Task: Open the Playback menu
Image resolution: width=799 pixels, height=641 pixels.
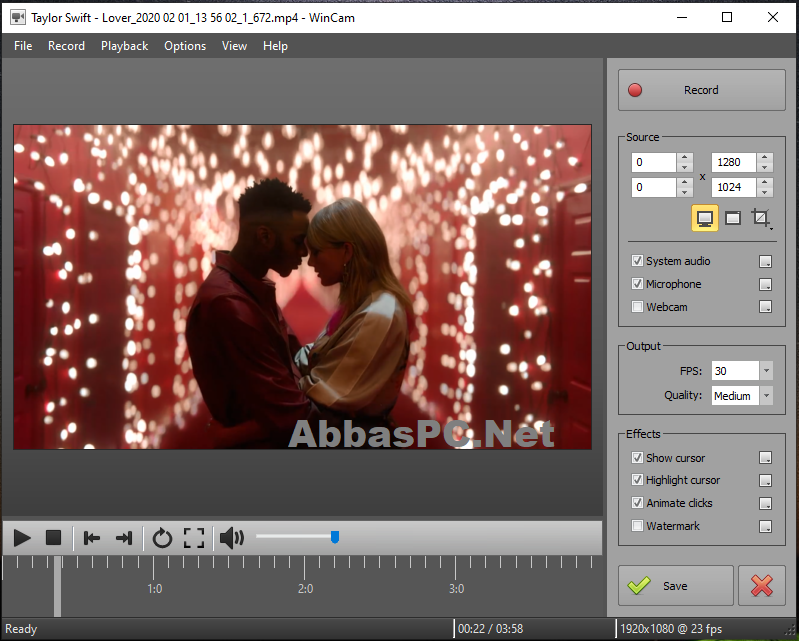Action: click(x=124, y=46)
